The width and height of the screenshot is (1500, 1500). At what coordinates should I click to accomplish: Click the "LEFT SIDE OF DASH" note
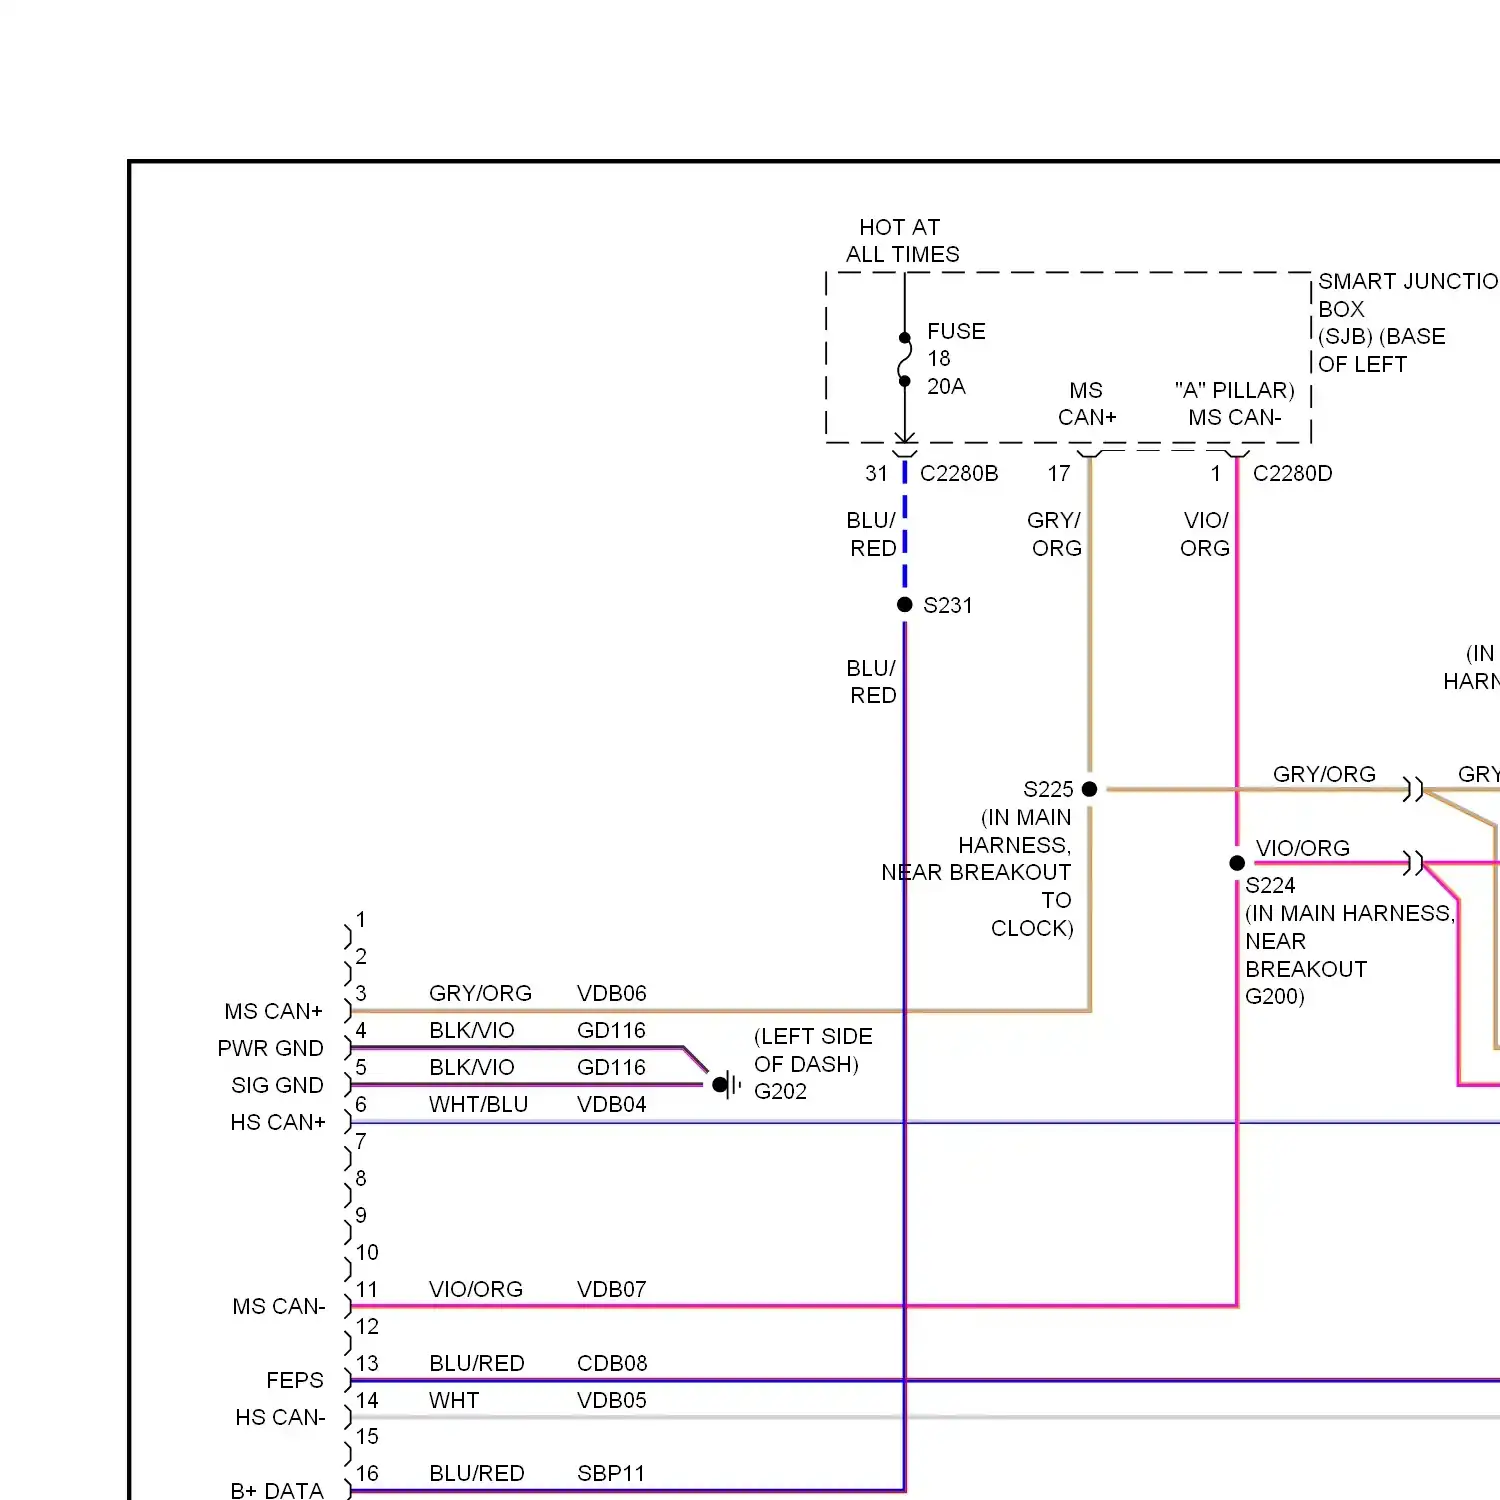click(813, 1050)
